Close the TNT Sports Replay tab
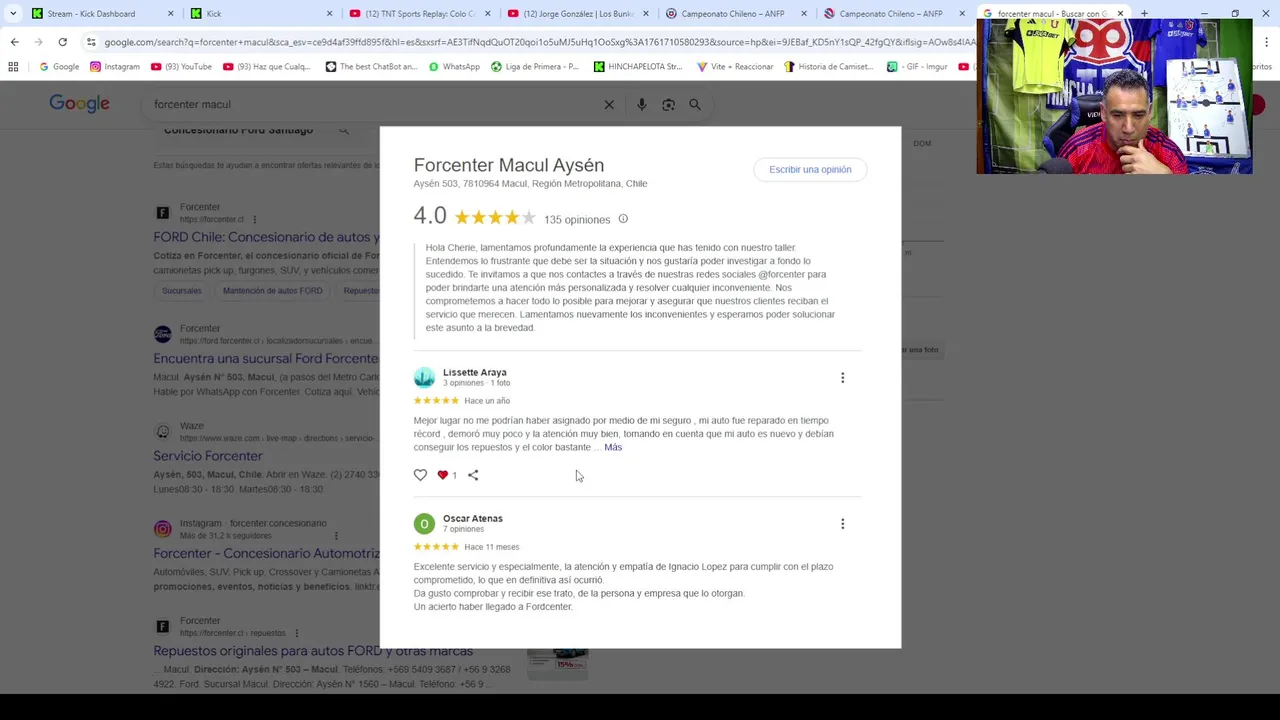The width and height of the screenshot is (1280, 720). coord(487,14)
